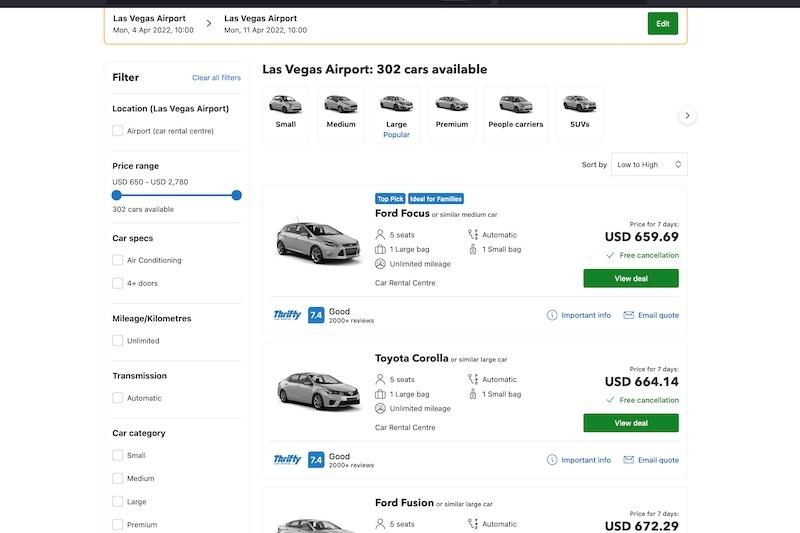Check Unlimited mileage filter
The width and height of the screenshot is (800, 533).
[117, 341]
